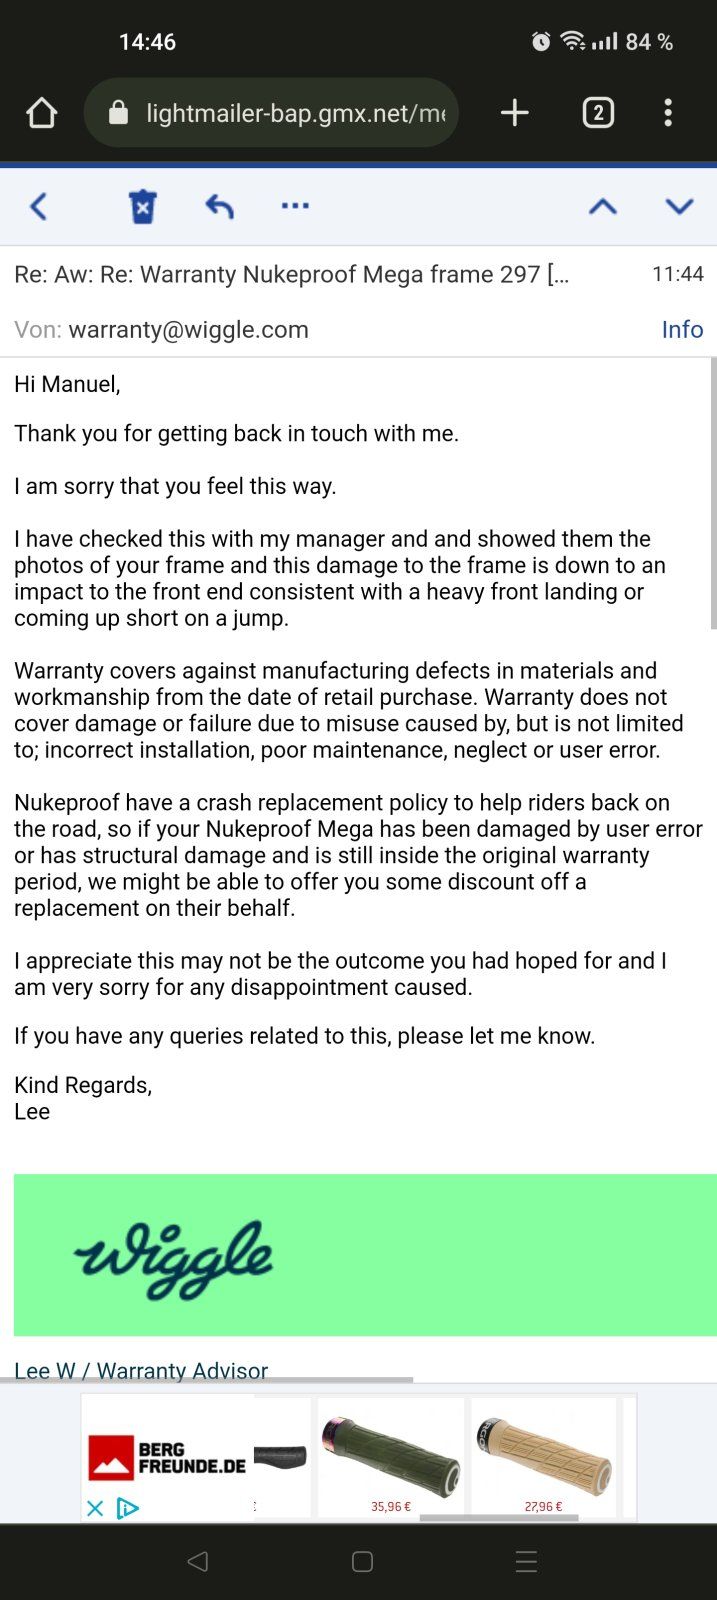Screen dimensions: 717x1600
Task: Tap the browser home icon
Action: 41,113
